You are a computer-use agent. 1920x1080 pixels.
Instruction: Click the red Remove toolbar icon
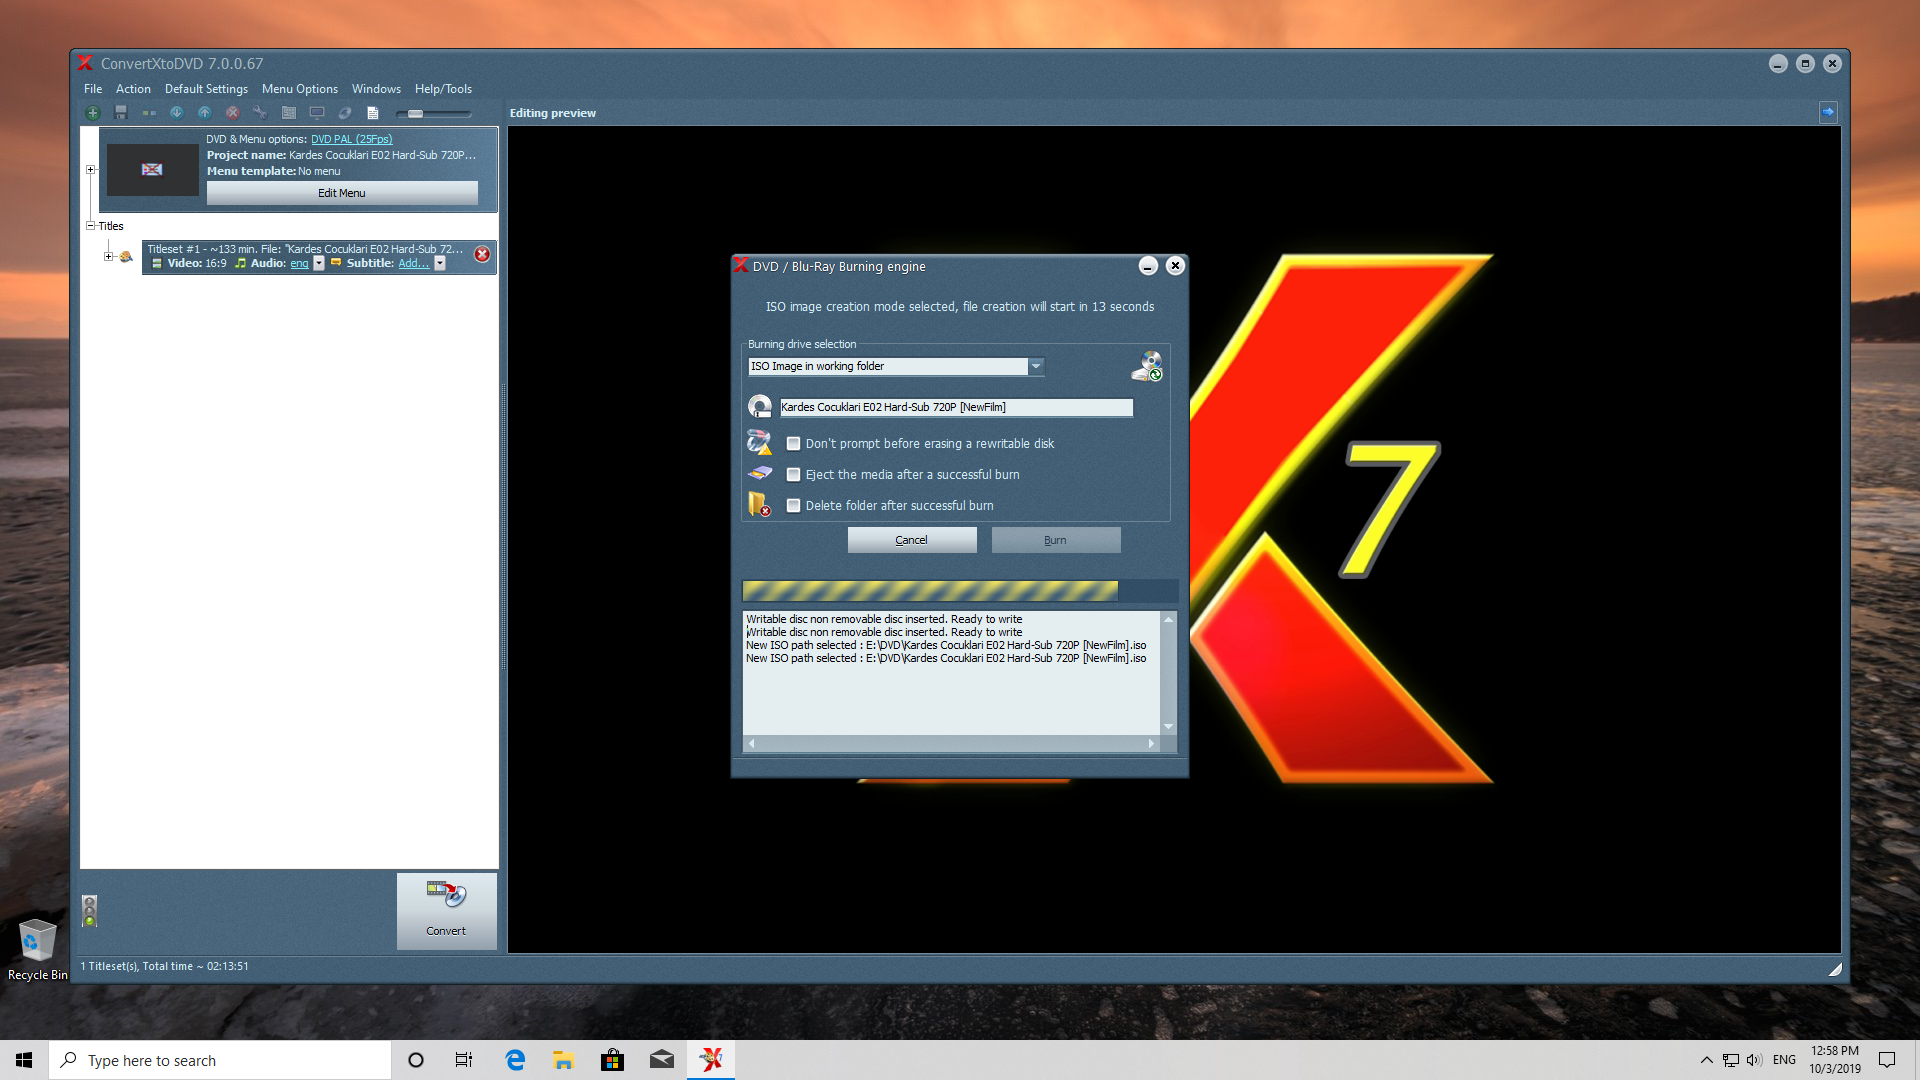coord(232,113)
